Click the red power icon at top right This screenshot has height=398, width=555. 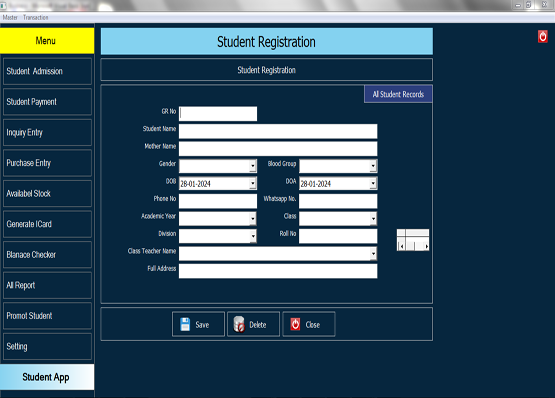tap(543, 36)
